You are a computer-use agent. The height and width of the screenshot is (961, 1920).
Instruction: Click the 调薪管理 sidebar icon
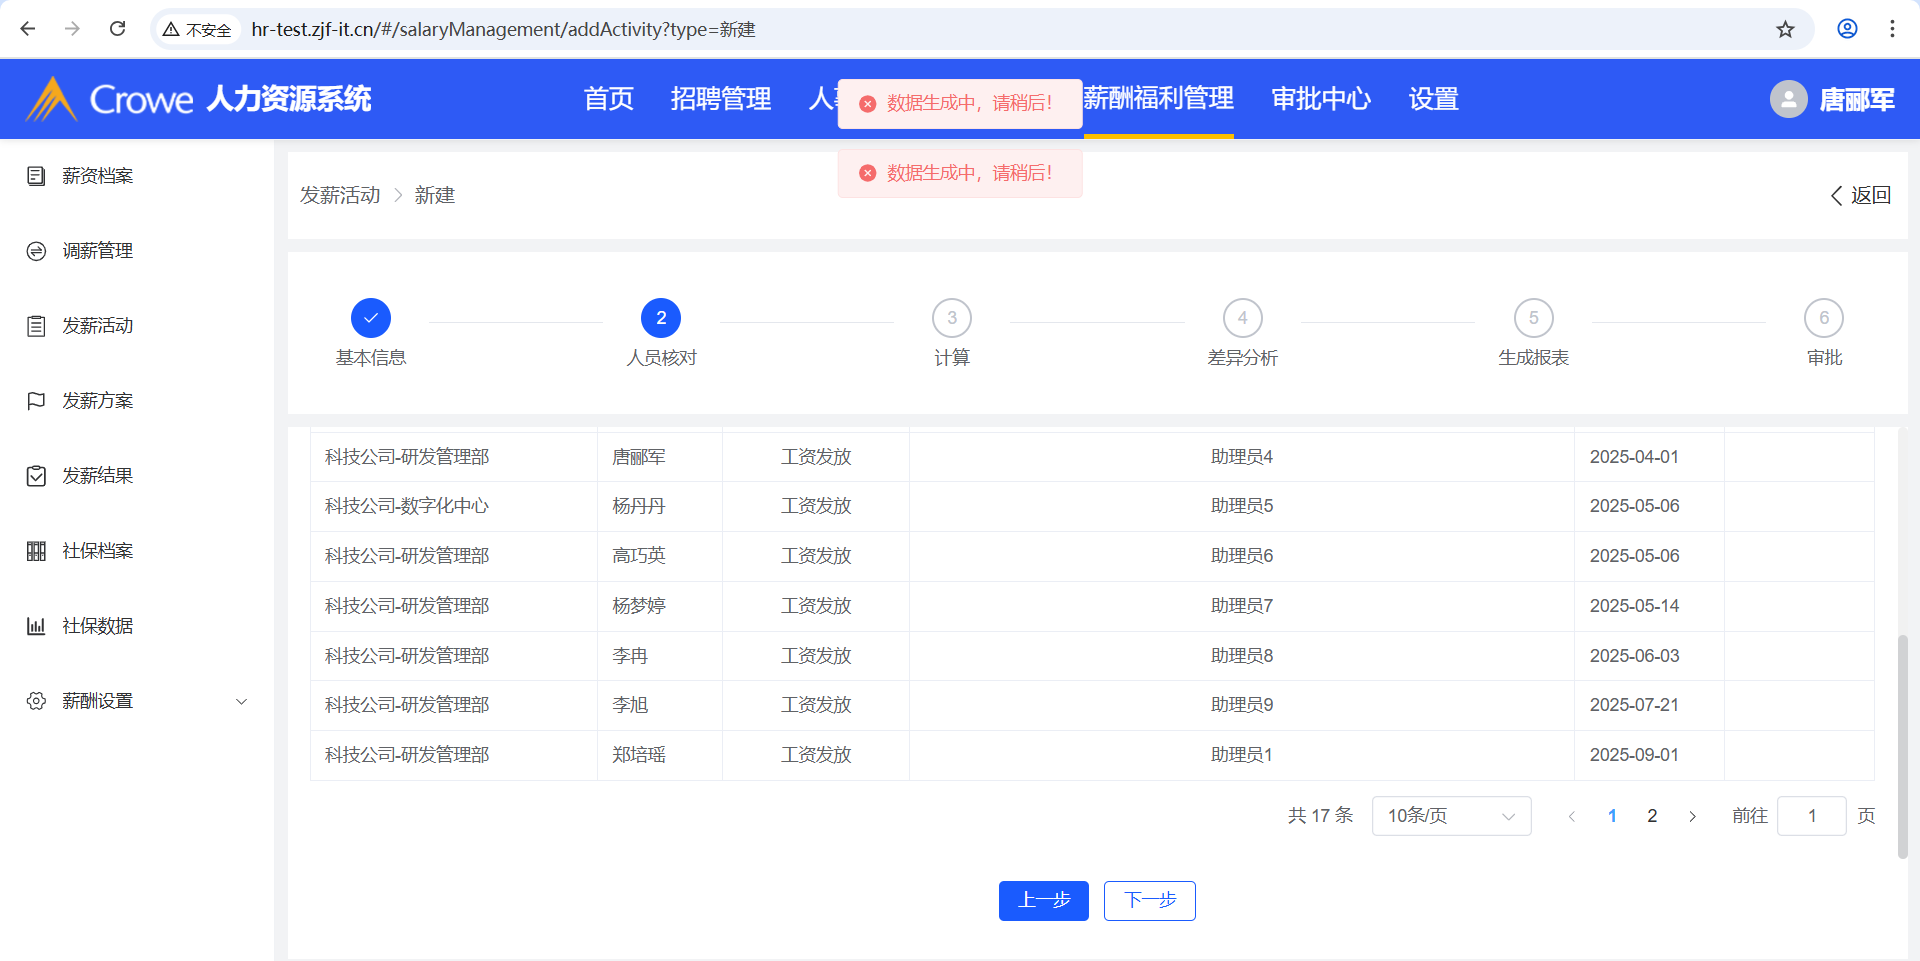(x=36, y=251)
